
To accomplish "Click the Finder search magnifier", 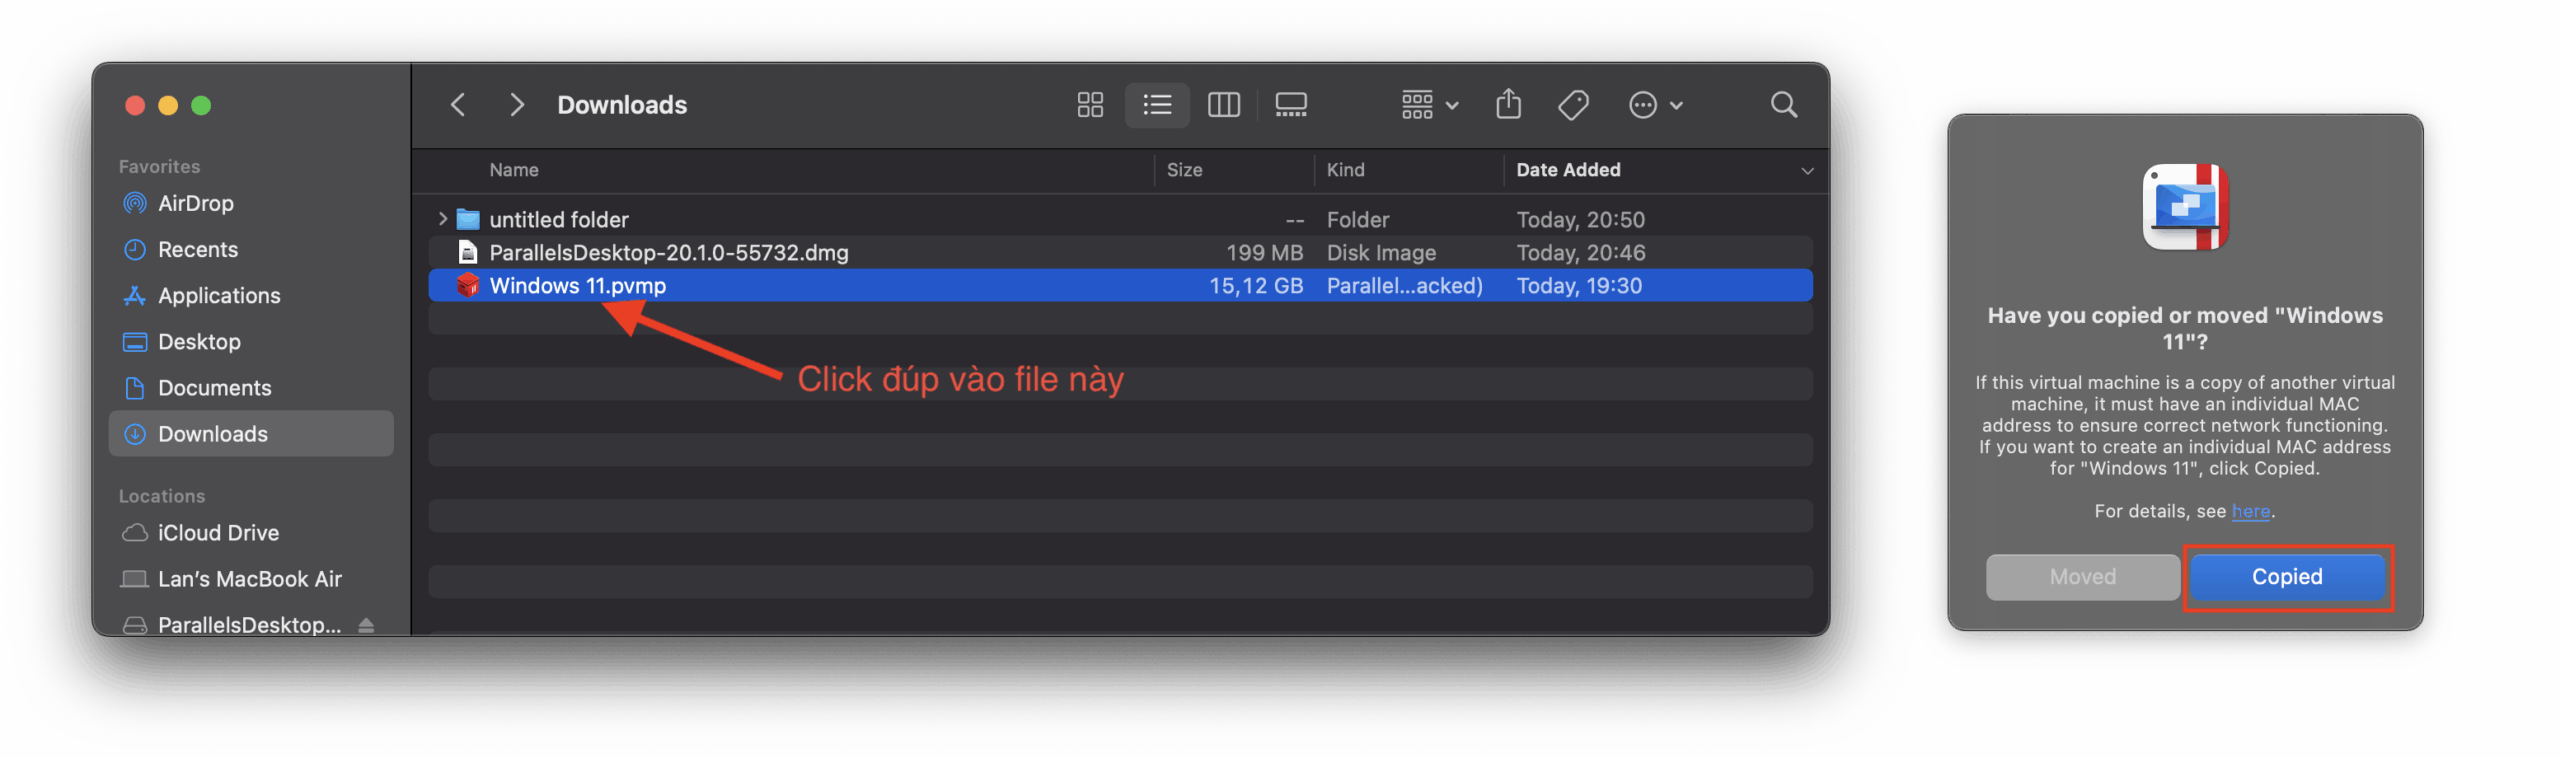I will point(1783,105).
